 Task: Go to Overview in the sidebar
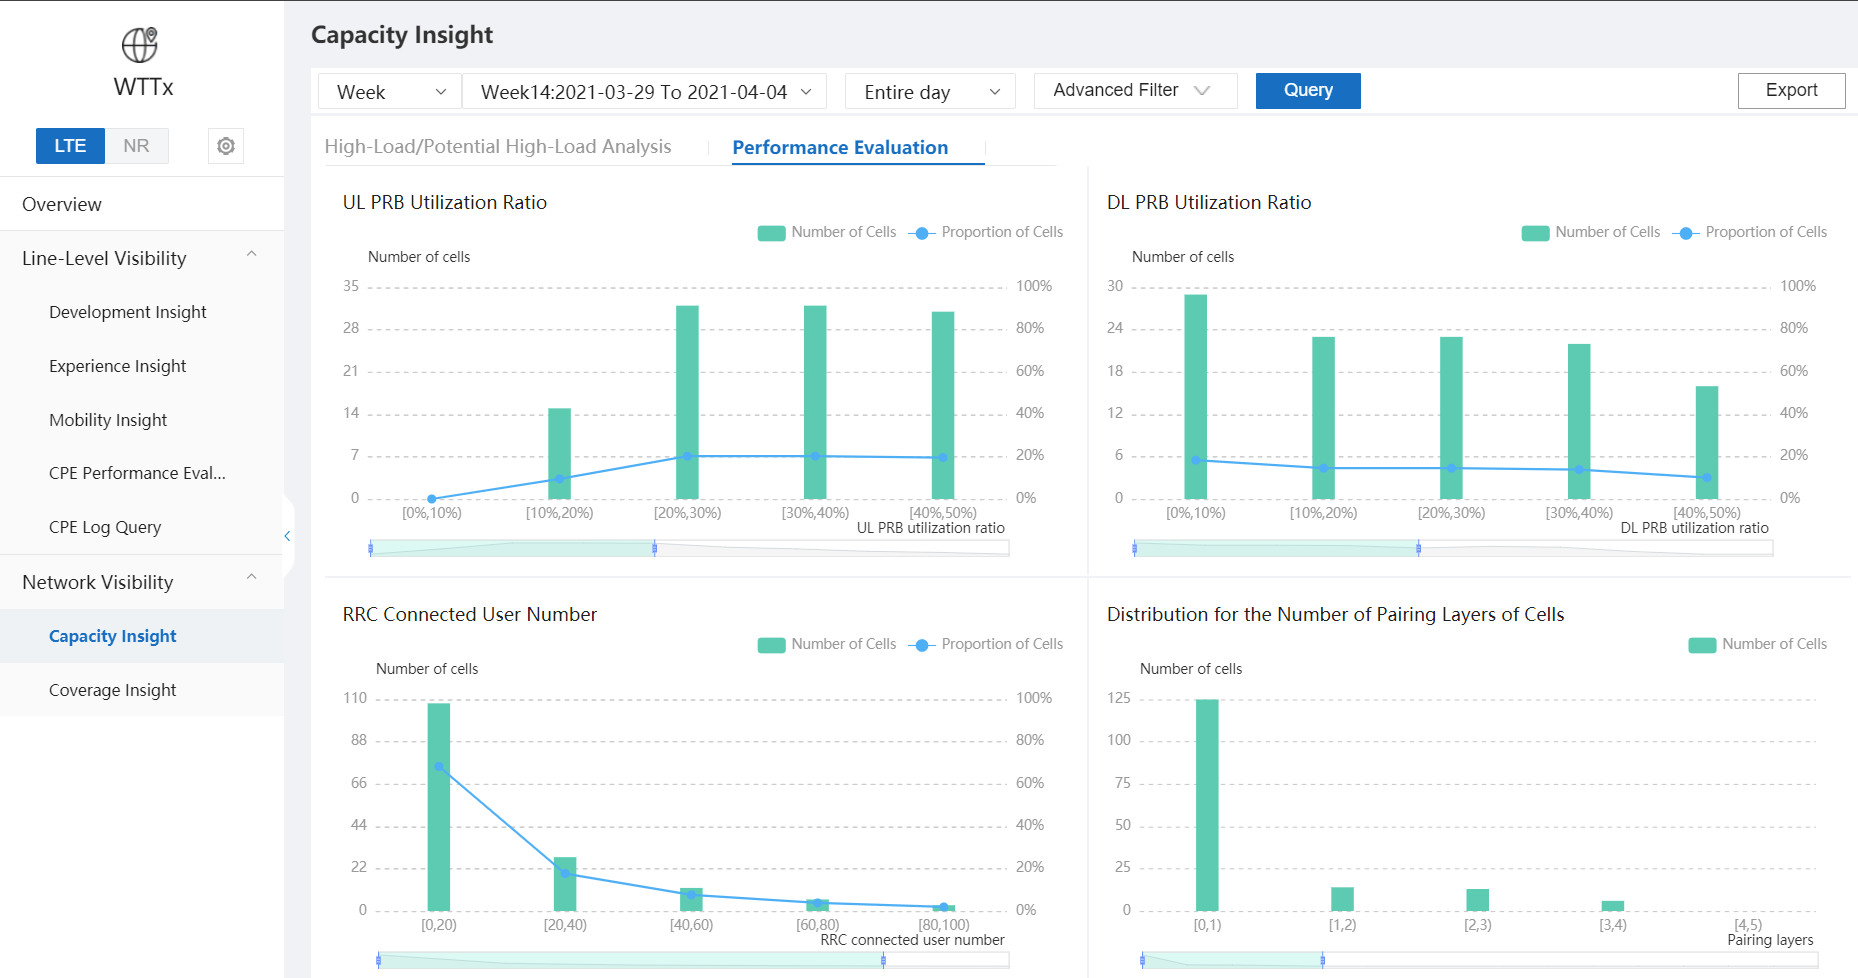tap(142, 204)
